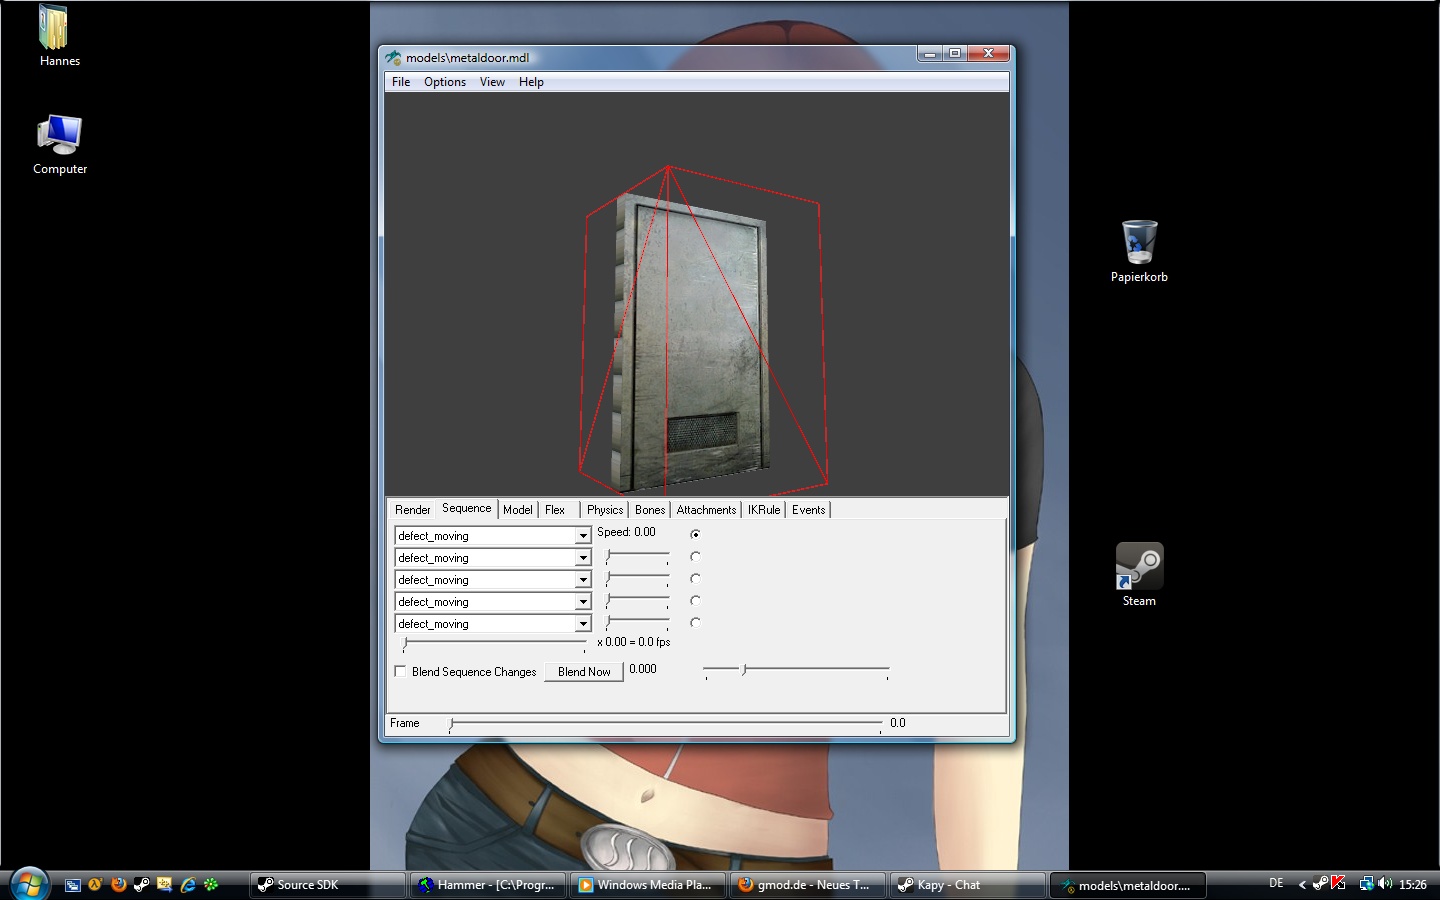This screenshot has height=900, width=1440.
Task: Switch to Hammer in the taskbar
Action: 488,885
